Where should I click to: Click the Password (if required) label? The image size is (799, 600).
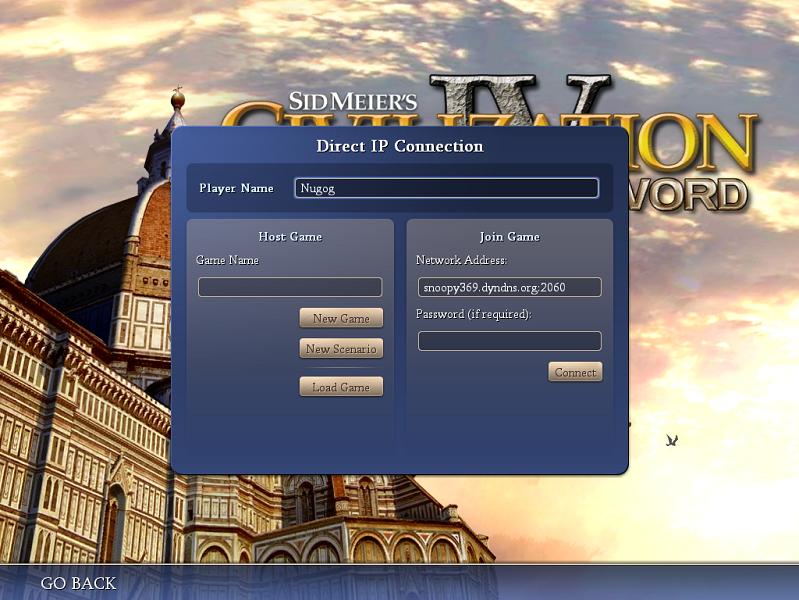[x=473, y=314]
